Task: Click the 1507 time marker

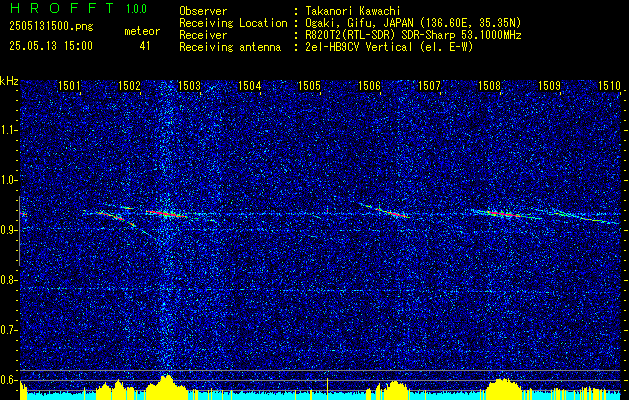Action: pos(429,85)
